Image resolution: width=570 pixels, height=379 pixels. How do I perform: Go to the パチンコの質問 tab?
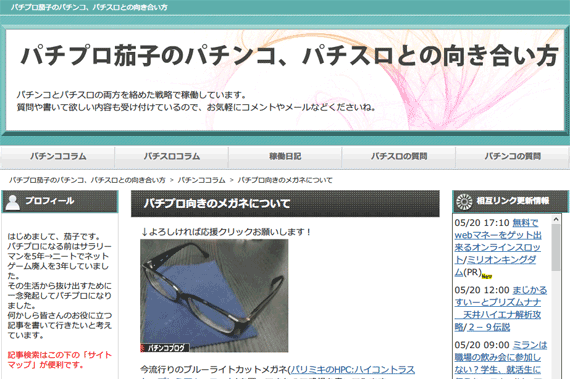coord(513,157)
